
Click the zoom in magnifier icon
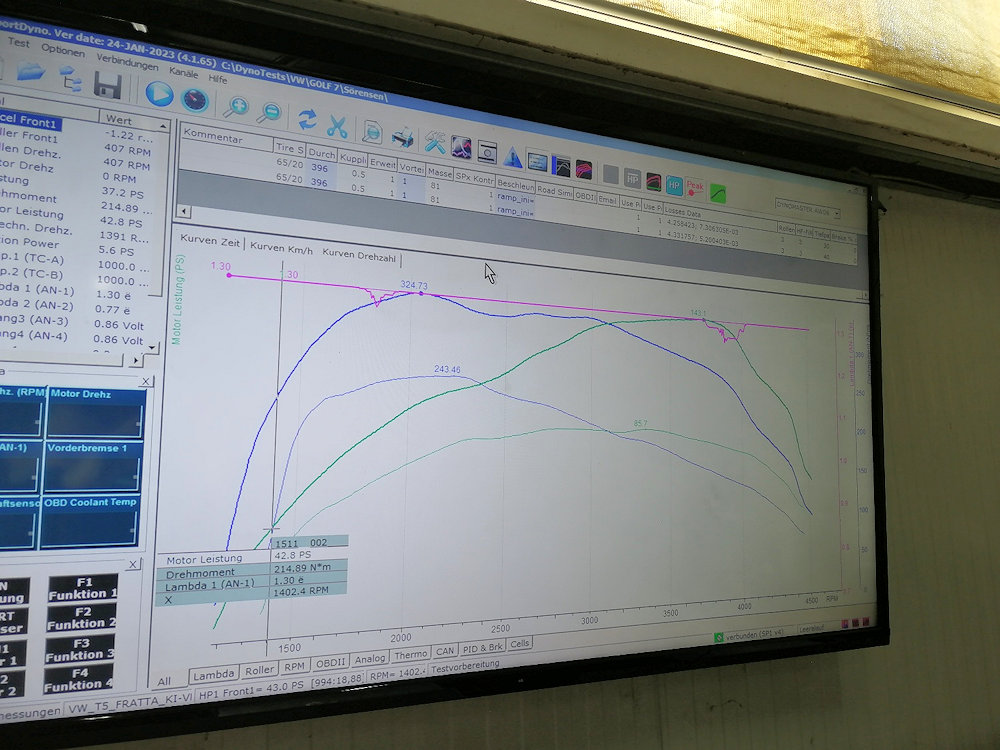click(x=236, y=107)
